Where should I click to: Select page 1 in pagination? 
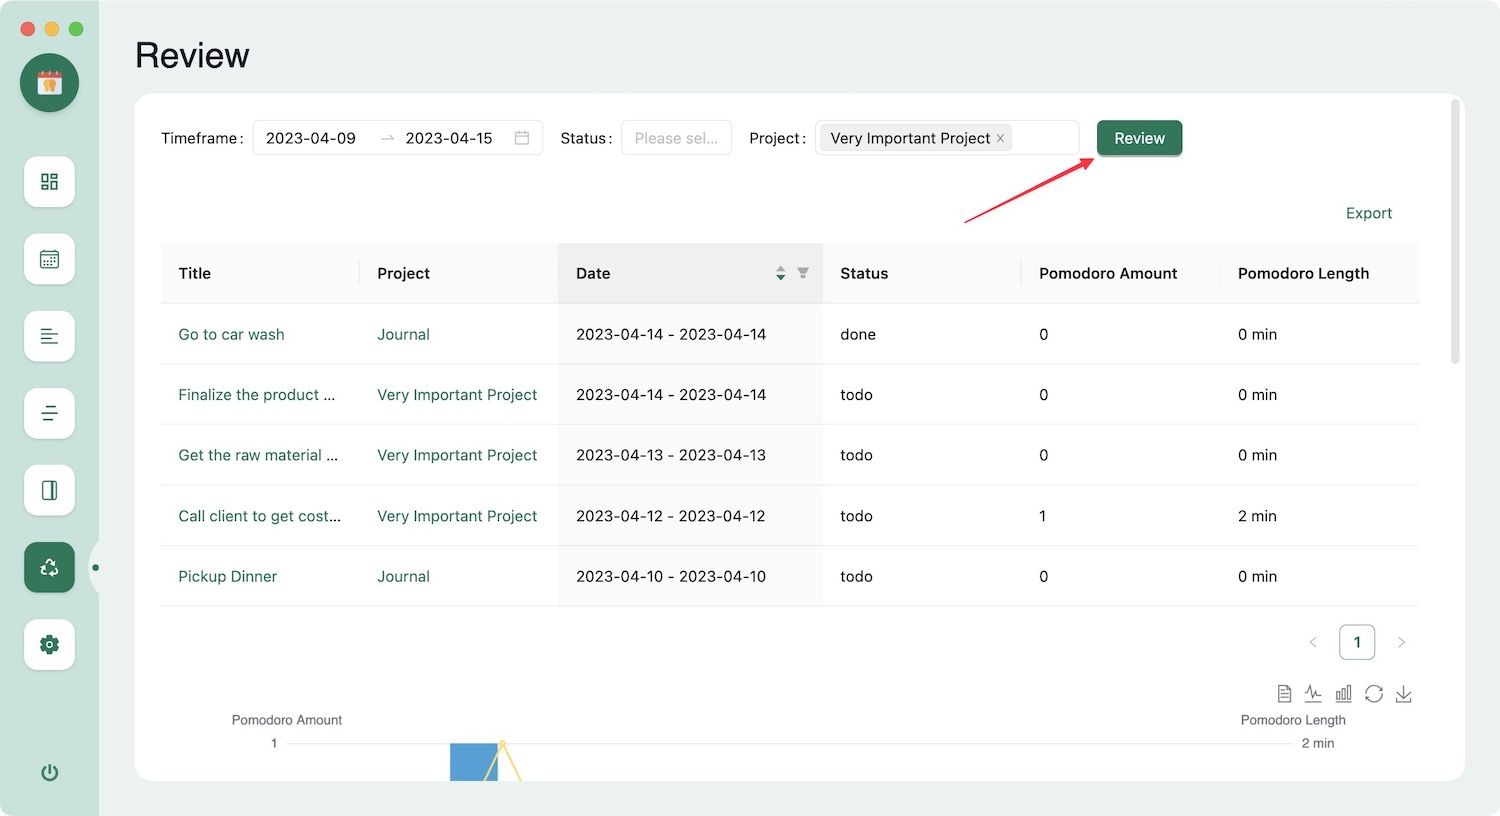point(1357,642)
